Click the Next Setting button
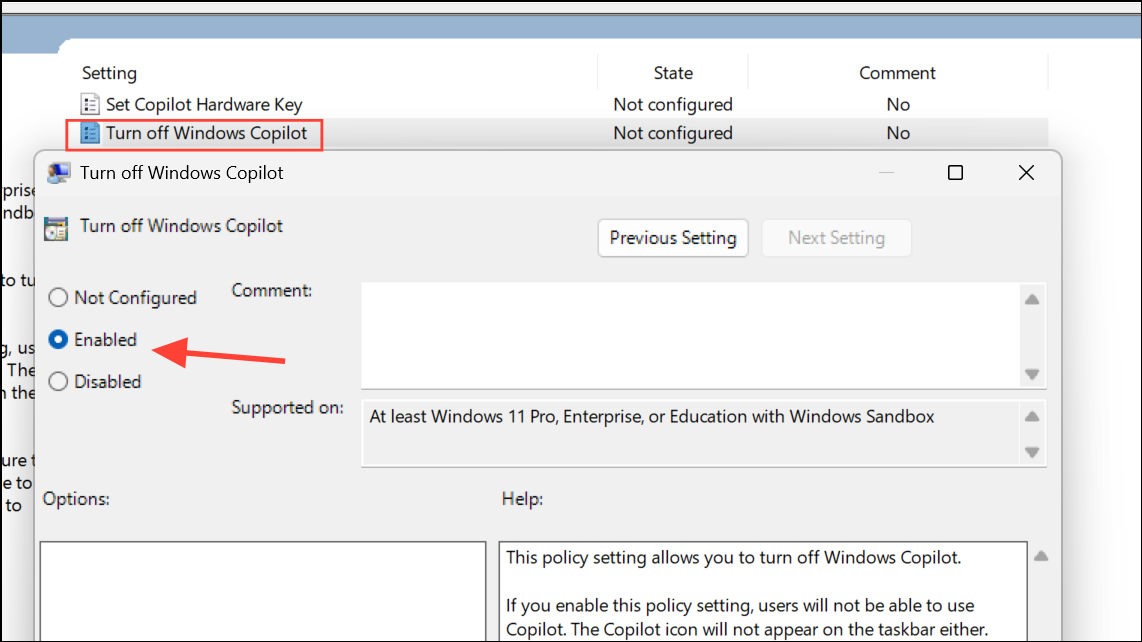The image size is (1142, 642). pyautogui.click(x=836, y=238)
